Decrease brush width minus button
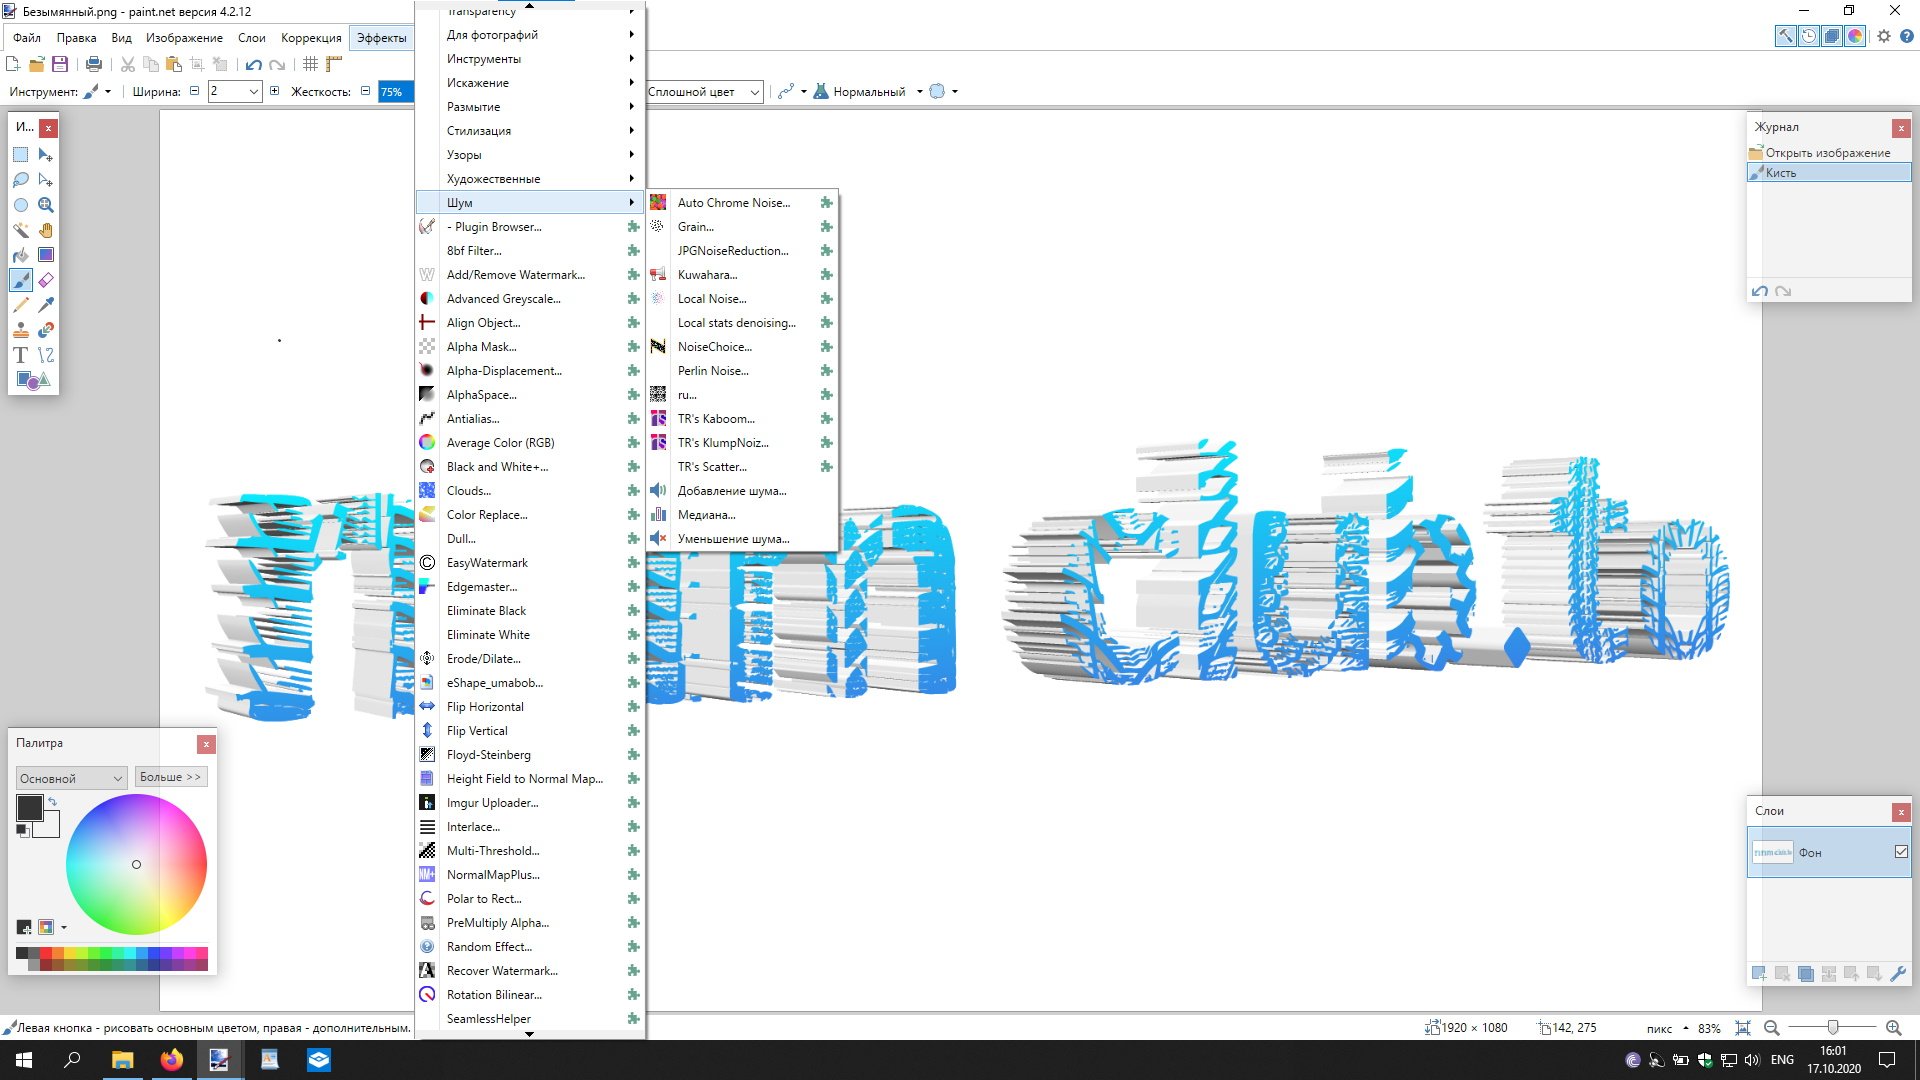1920x1080 pixels. [195, 91]
